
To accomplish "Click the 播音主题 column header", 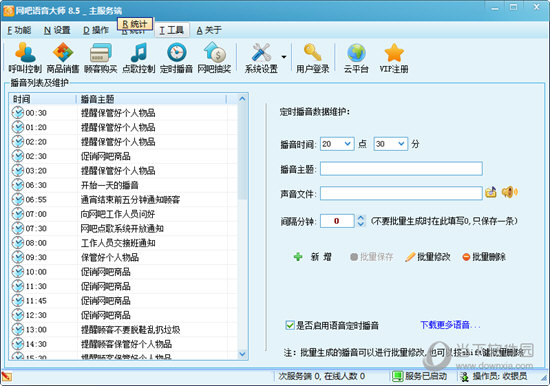I will (x=152, y=99).
